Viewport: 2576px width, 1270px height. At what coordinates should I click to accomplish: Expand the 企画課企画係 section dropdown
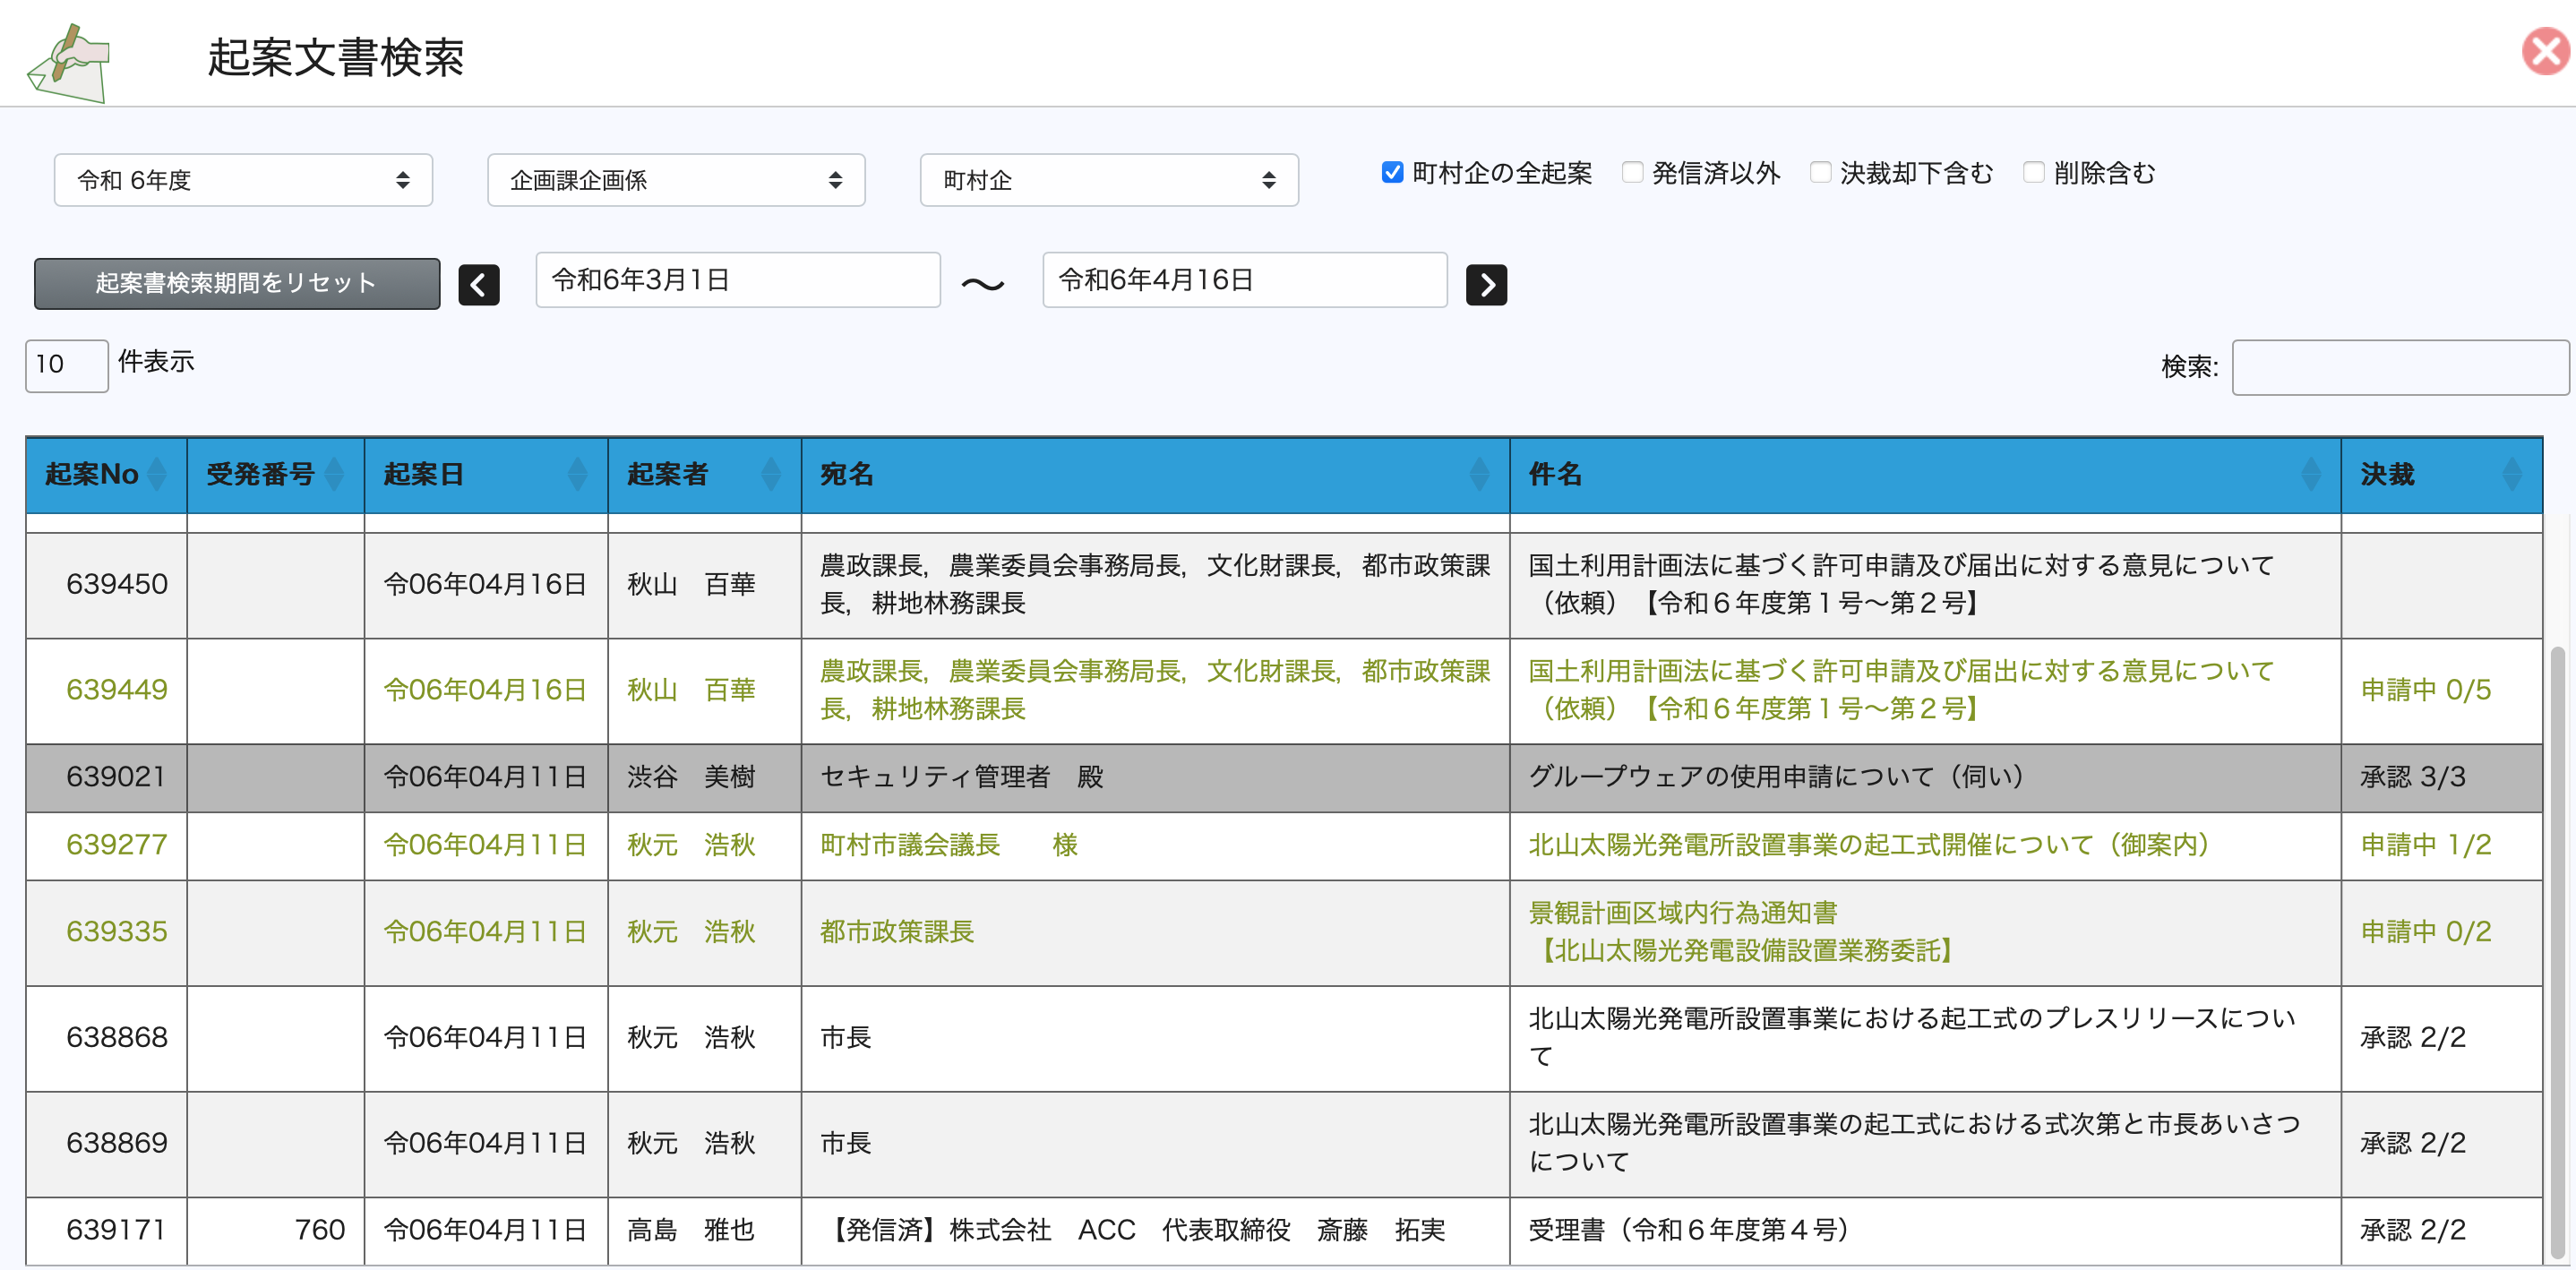click(x=676, y=180)
